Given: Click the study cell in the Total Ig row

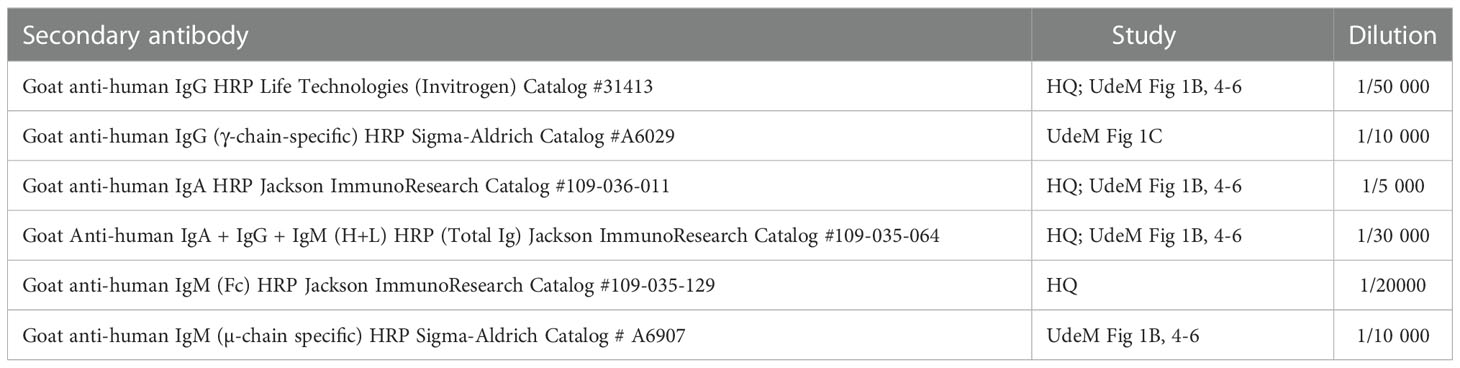Looking at the screenshot, I should [x=1182, y=236].
